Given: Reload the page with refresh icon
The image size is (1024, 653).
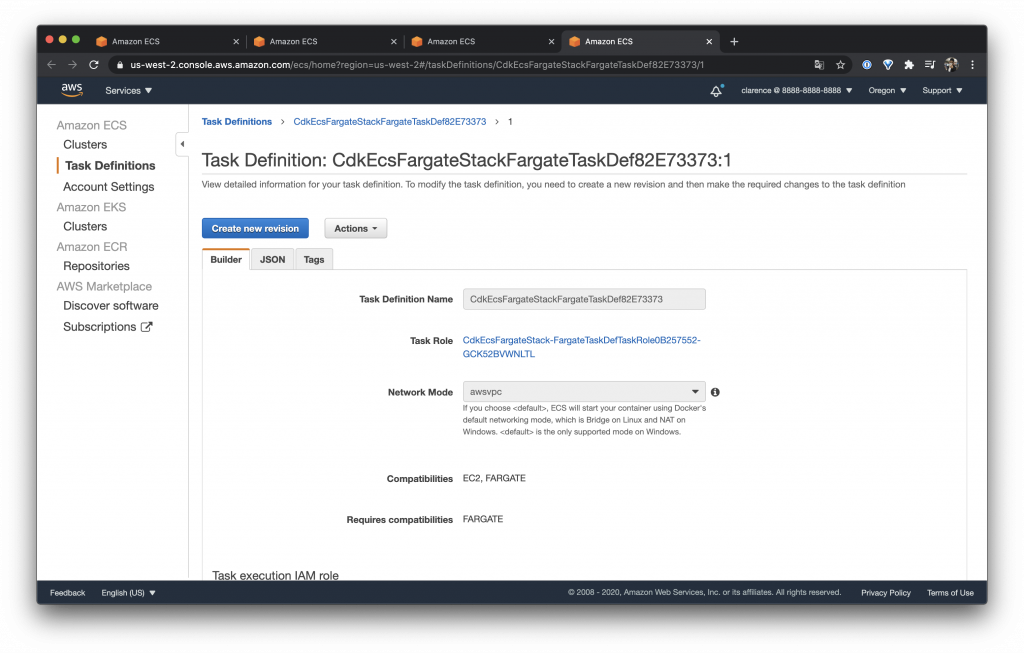Looking at the screenshot, I should (94, 65).
